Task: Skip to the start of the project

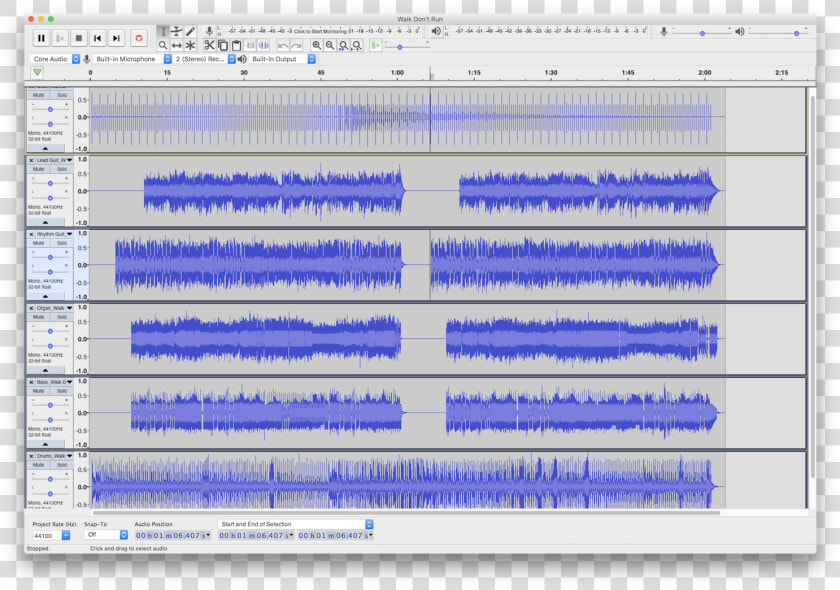Action: (98, 38)
